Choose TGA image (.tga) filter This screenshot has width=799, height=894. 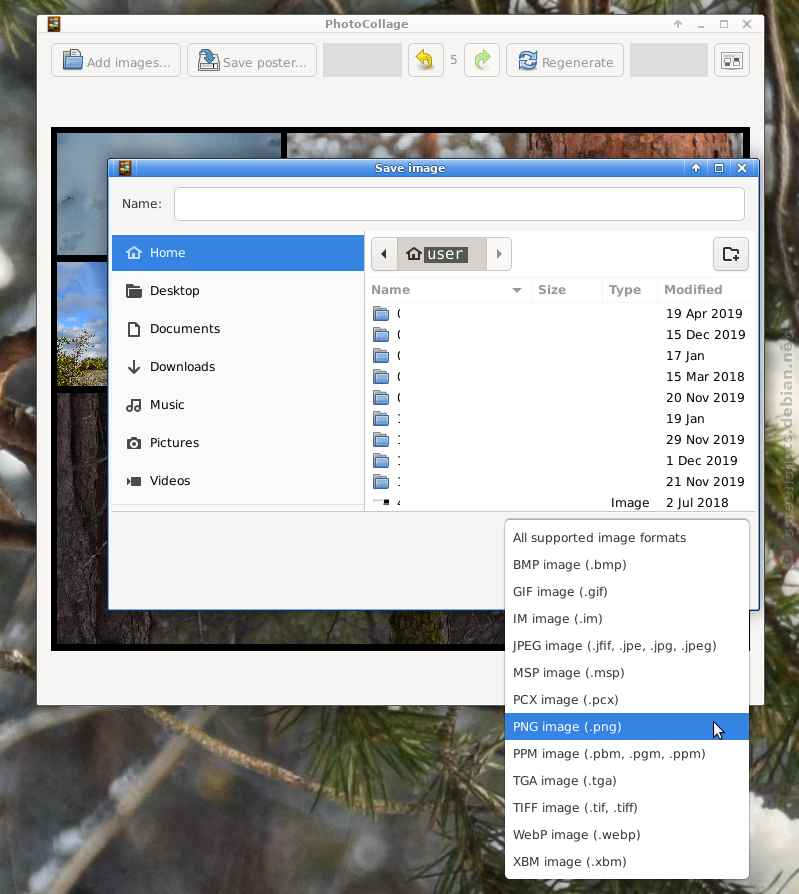[x=627, y=781]
